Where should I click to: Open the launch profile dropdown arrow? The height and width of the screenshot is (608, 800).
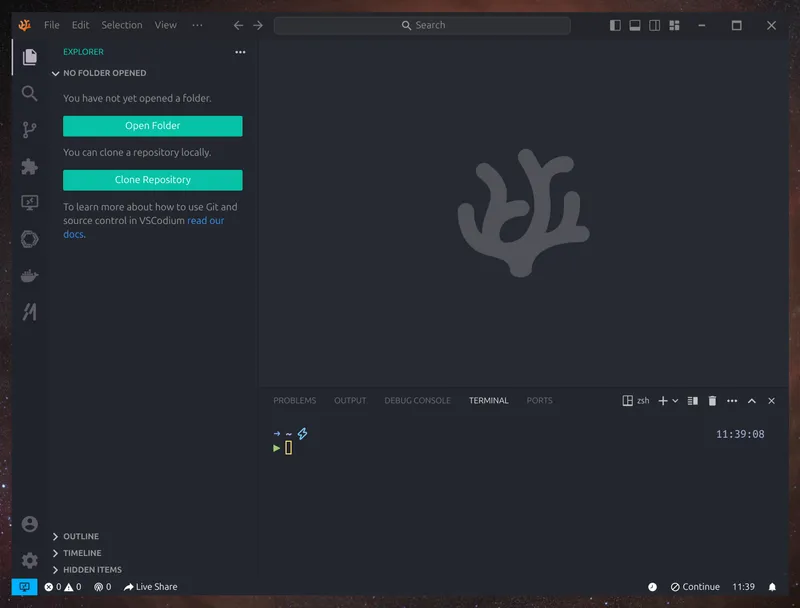(676, 401)
